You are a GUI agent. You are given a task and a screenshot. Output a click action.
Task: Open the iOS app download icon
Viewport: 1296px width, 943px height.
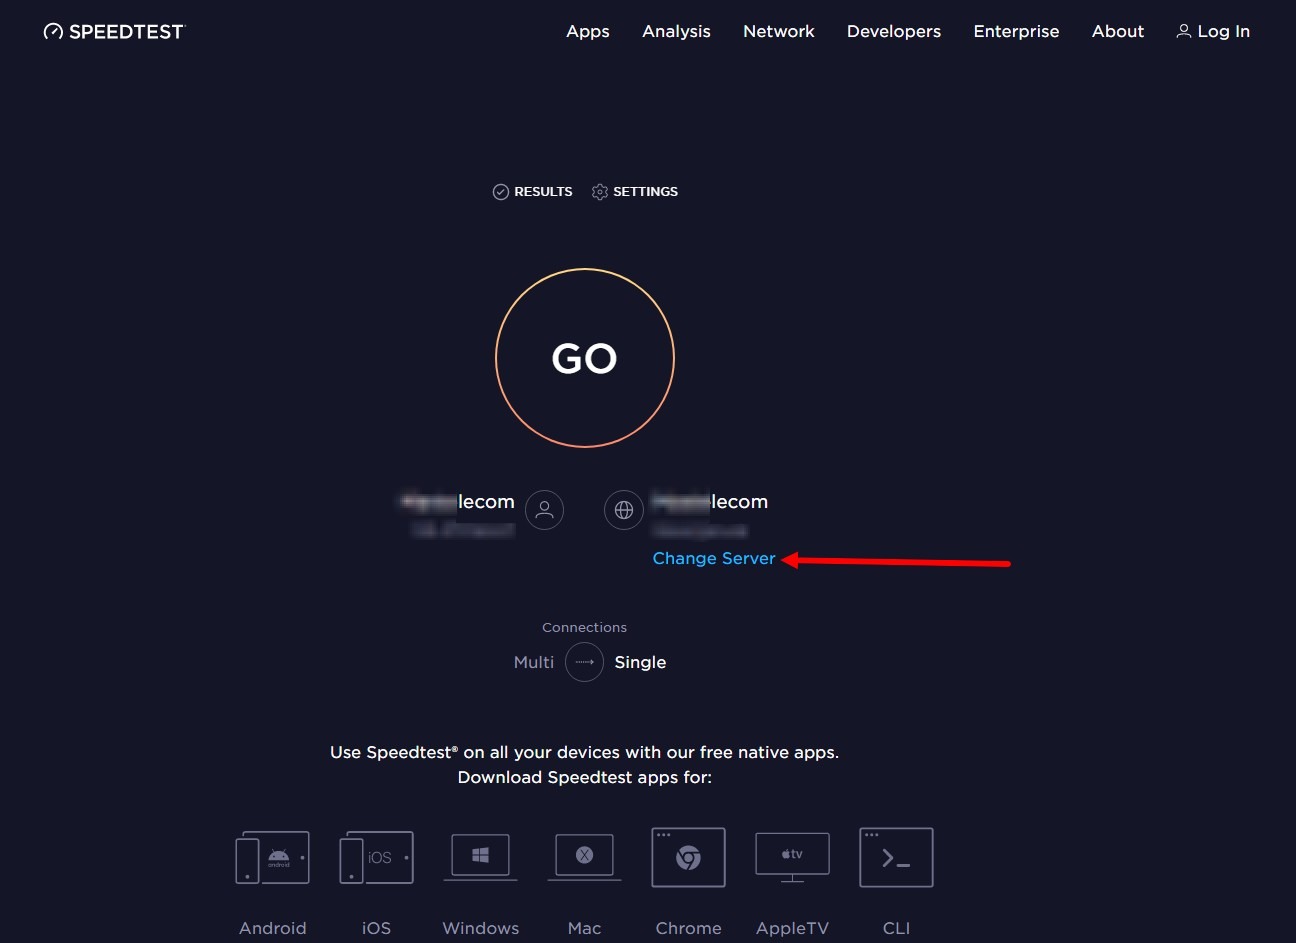[x=376, y=858]
